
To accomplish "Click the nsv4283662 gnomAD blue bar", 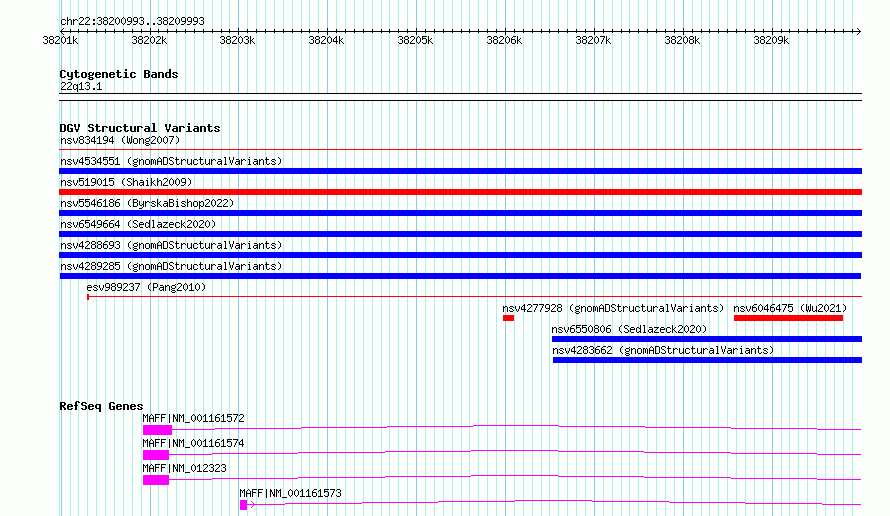I will (x=707, y=360).
